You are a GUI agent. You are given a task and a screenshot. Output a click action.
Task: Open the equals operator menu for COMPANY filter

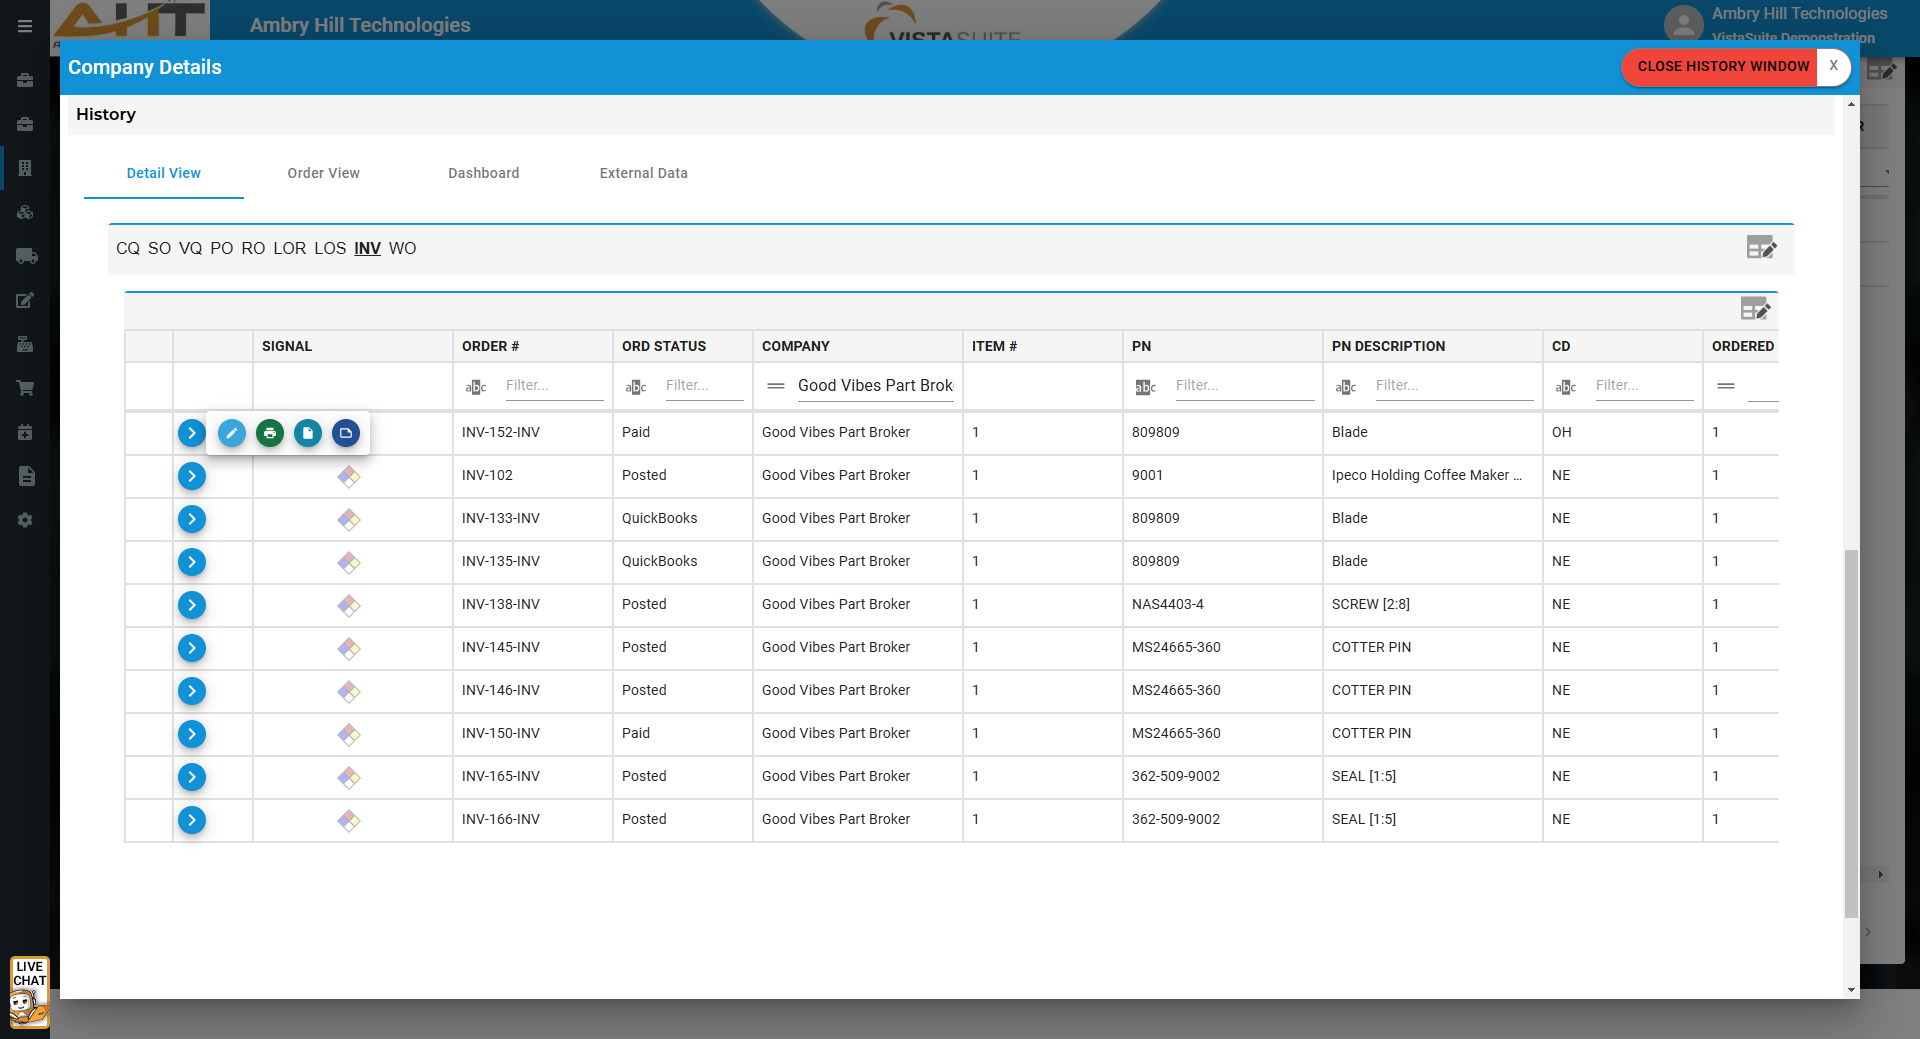click(775, 386)
